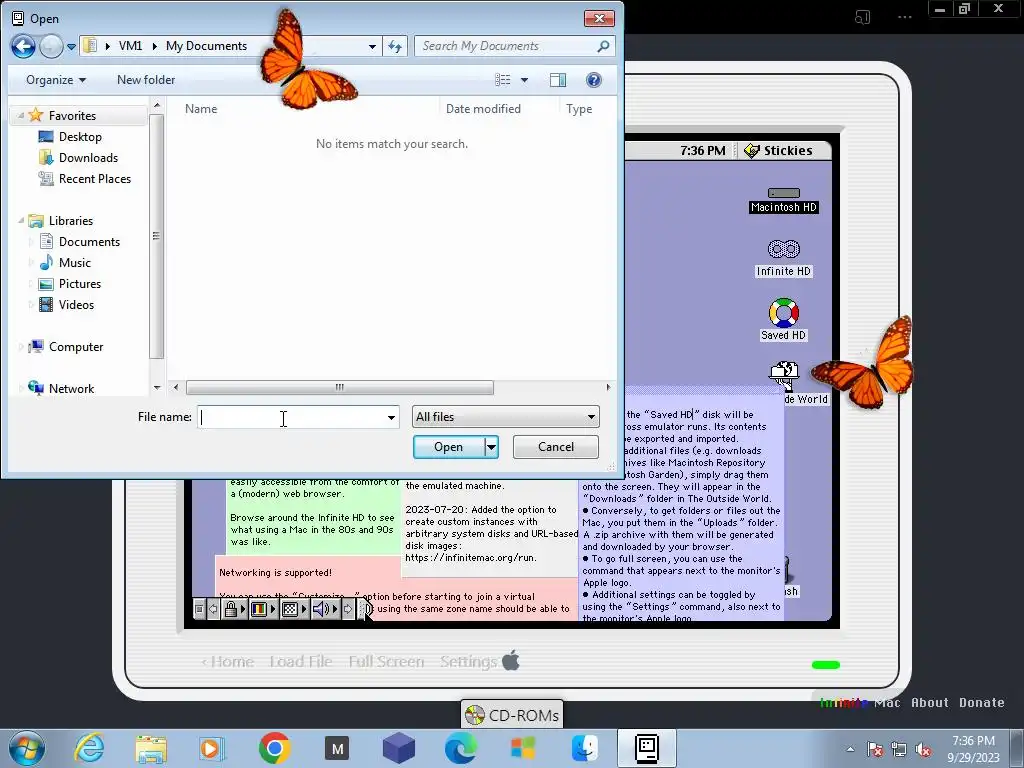
Task: Click Home link below Mac screen
Action: click(228, 662)
